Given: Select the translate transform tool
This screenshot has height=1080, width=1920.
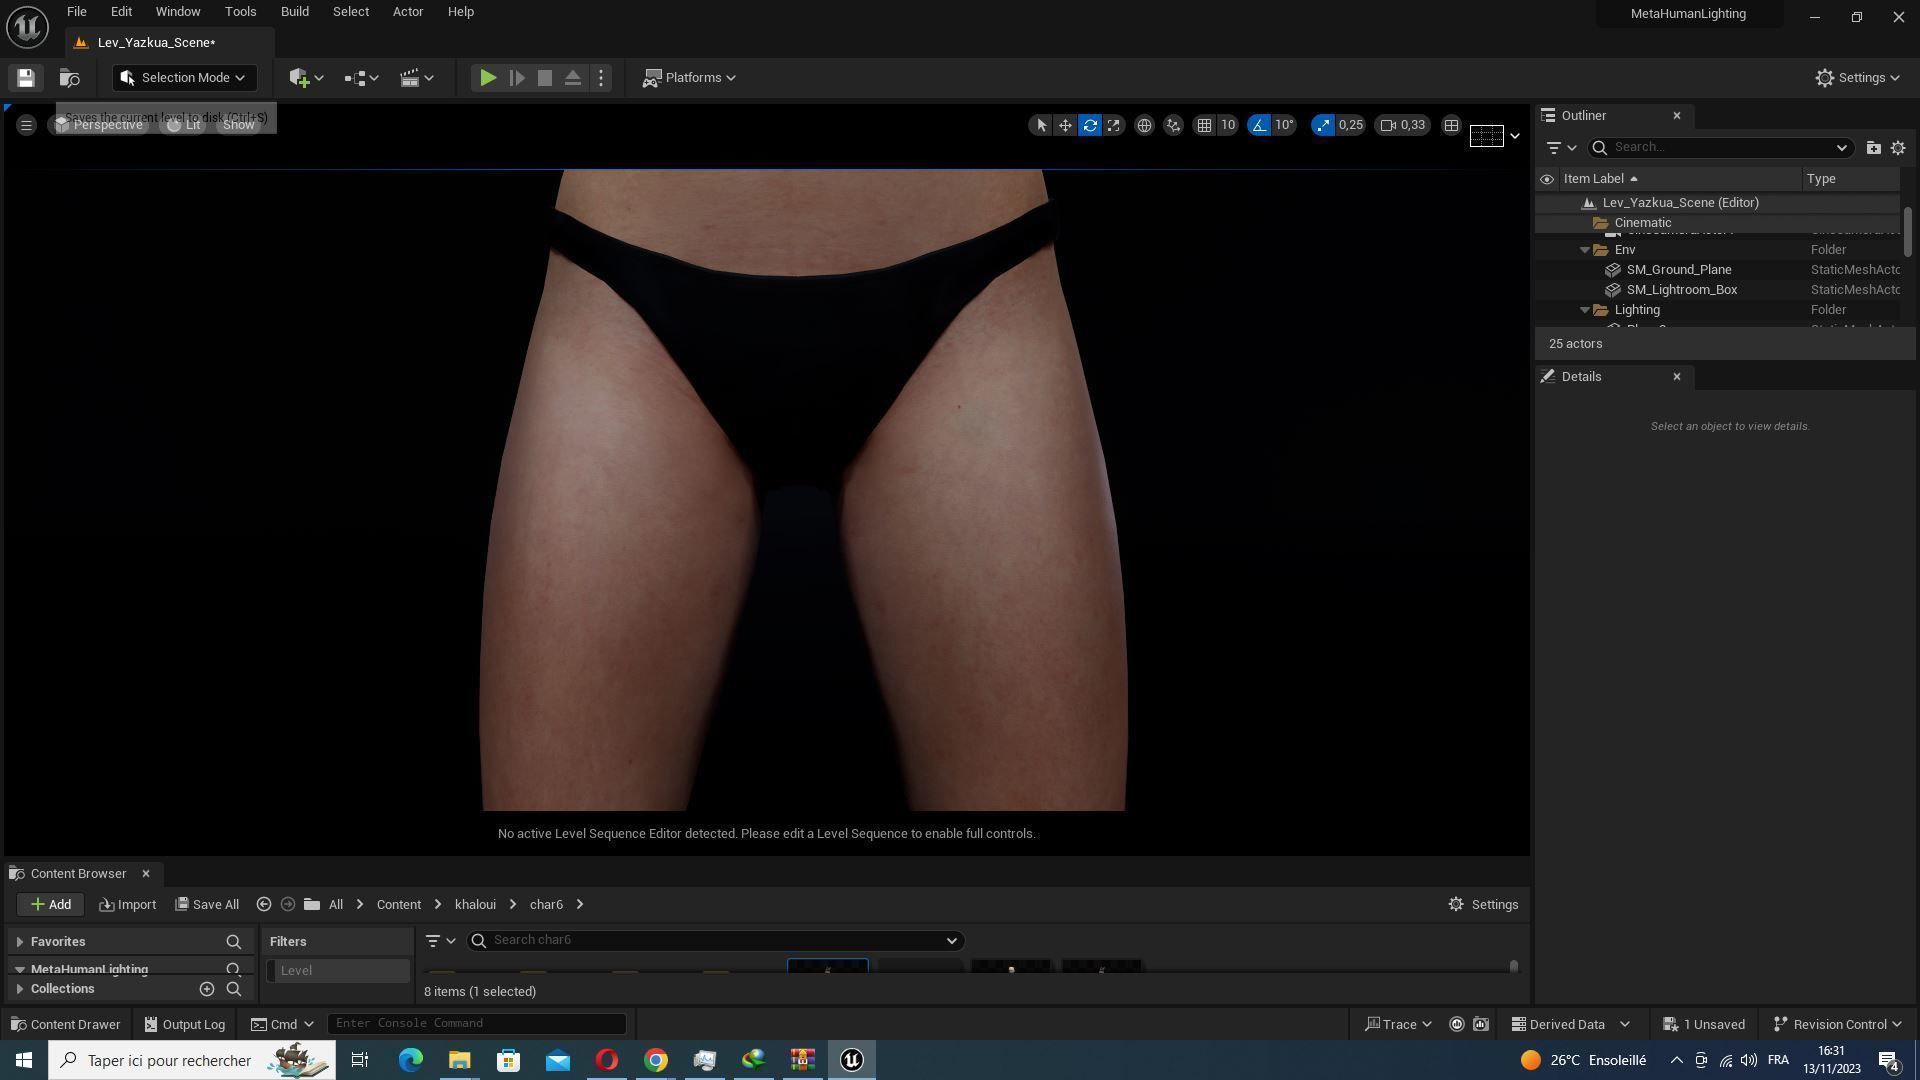Looking at the screenshot, I should (1065, 125).
